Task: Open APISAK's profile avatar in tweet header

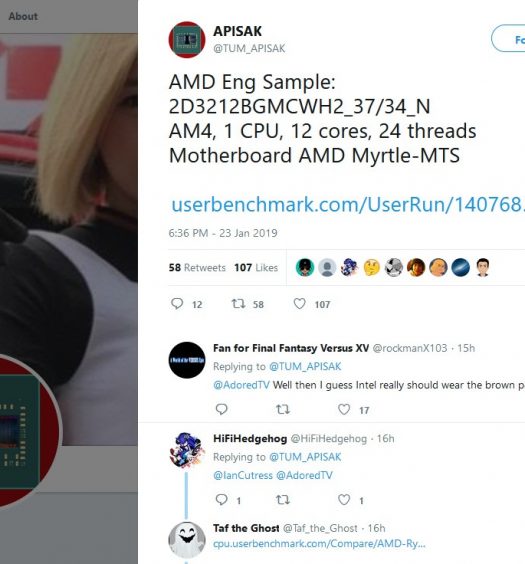Action: (x=187, y=40)
